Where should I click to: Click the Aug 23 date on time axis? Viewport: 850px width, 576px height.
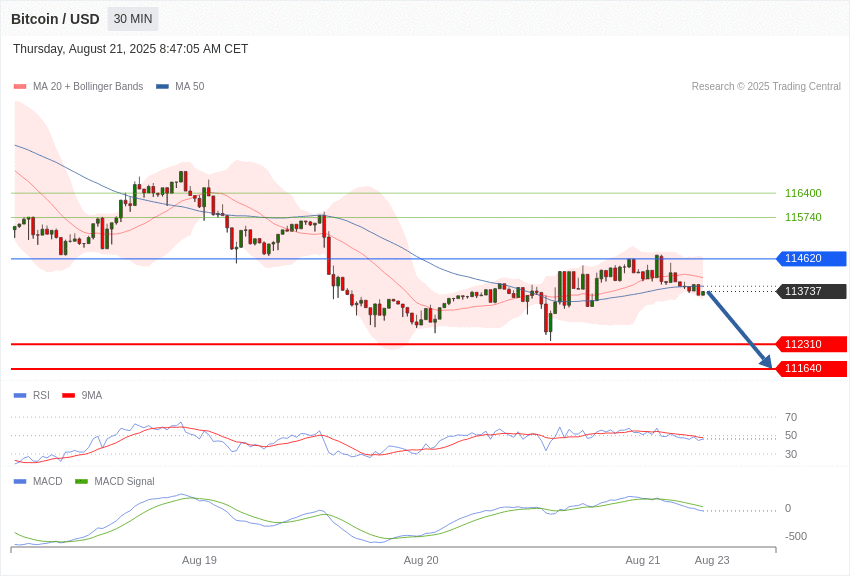coord(712,560)
